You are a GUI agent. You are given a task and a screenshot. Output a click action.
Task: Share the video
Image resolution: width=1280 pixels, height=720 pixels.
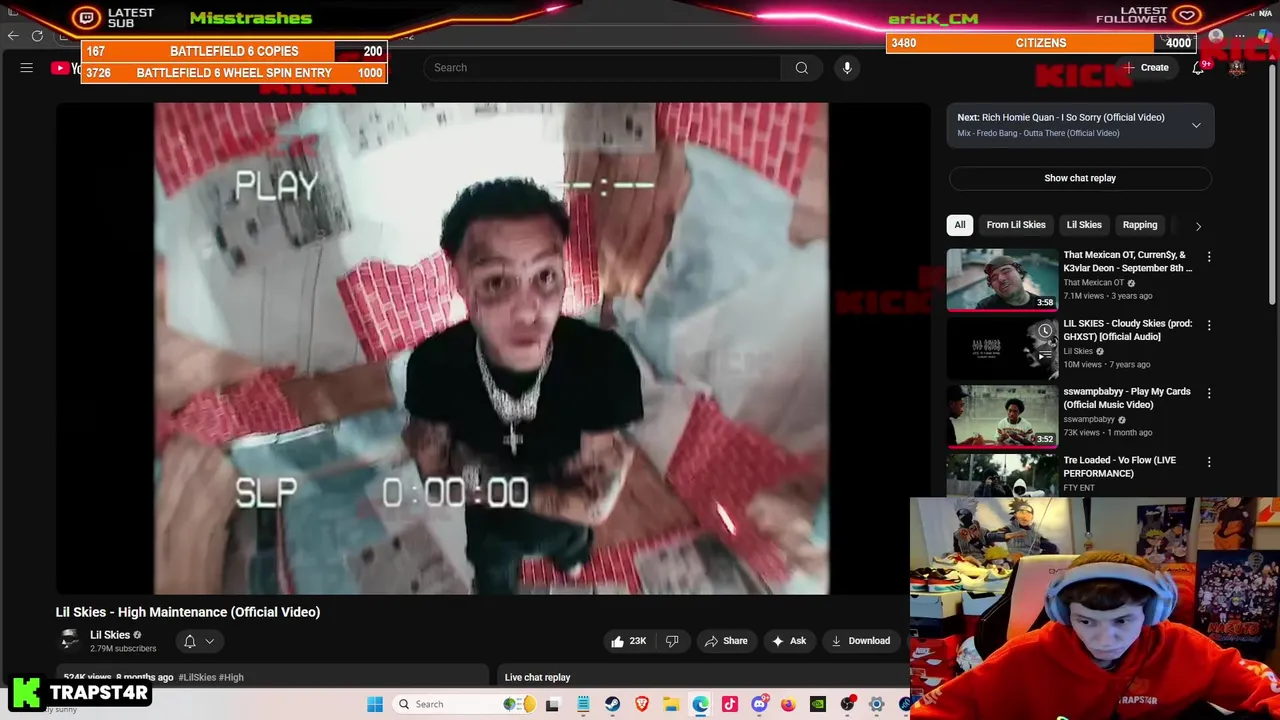pos(726,641)
